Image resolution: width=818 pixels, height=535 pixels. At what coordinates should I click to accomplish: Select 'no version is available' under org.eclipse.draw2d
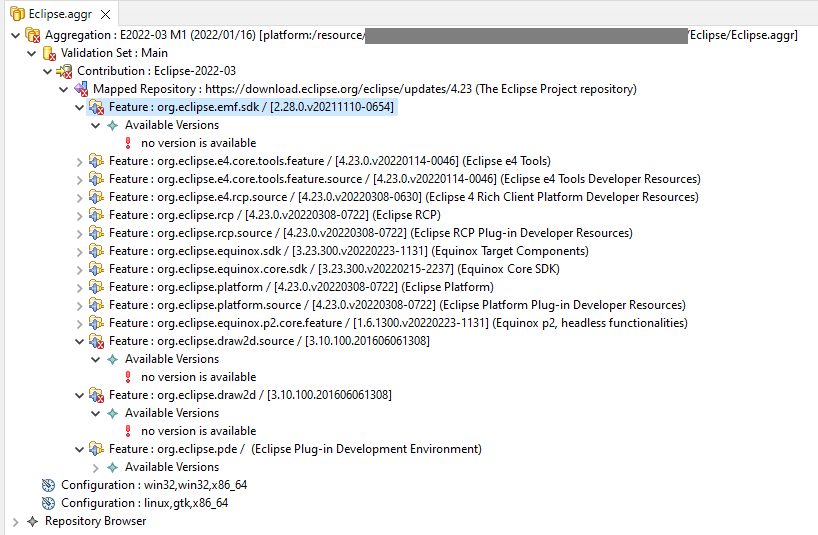click(x=198, y=431)
